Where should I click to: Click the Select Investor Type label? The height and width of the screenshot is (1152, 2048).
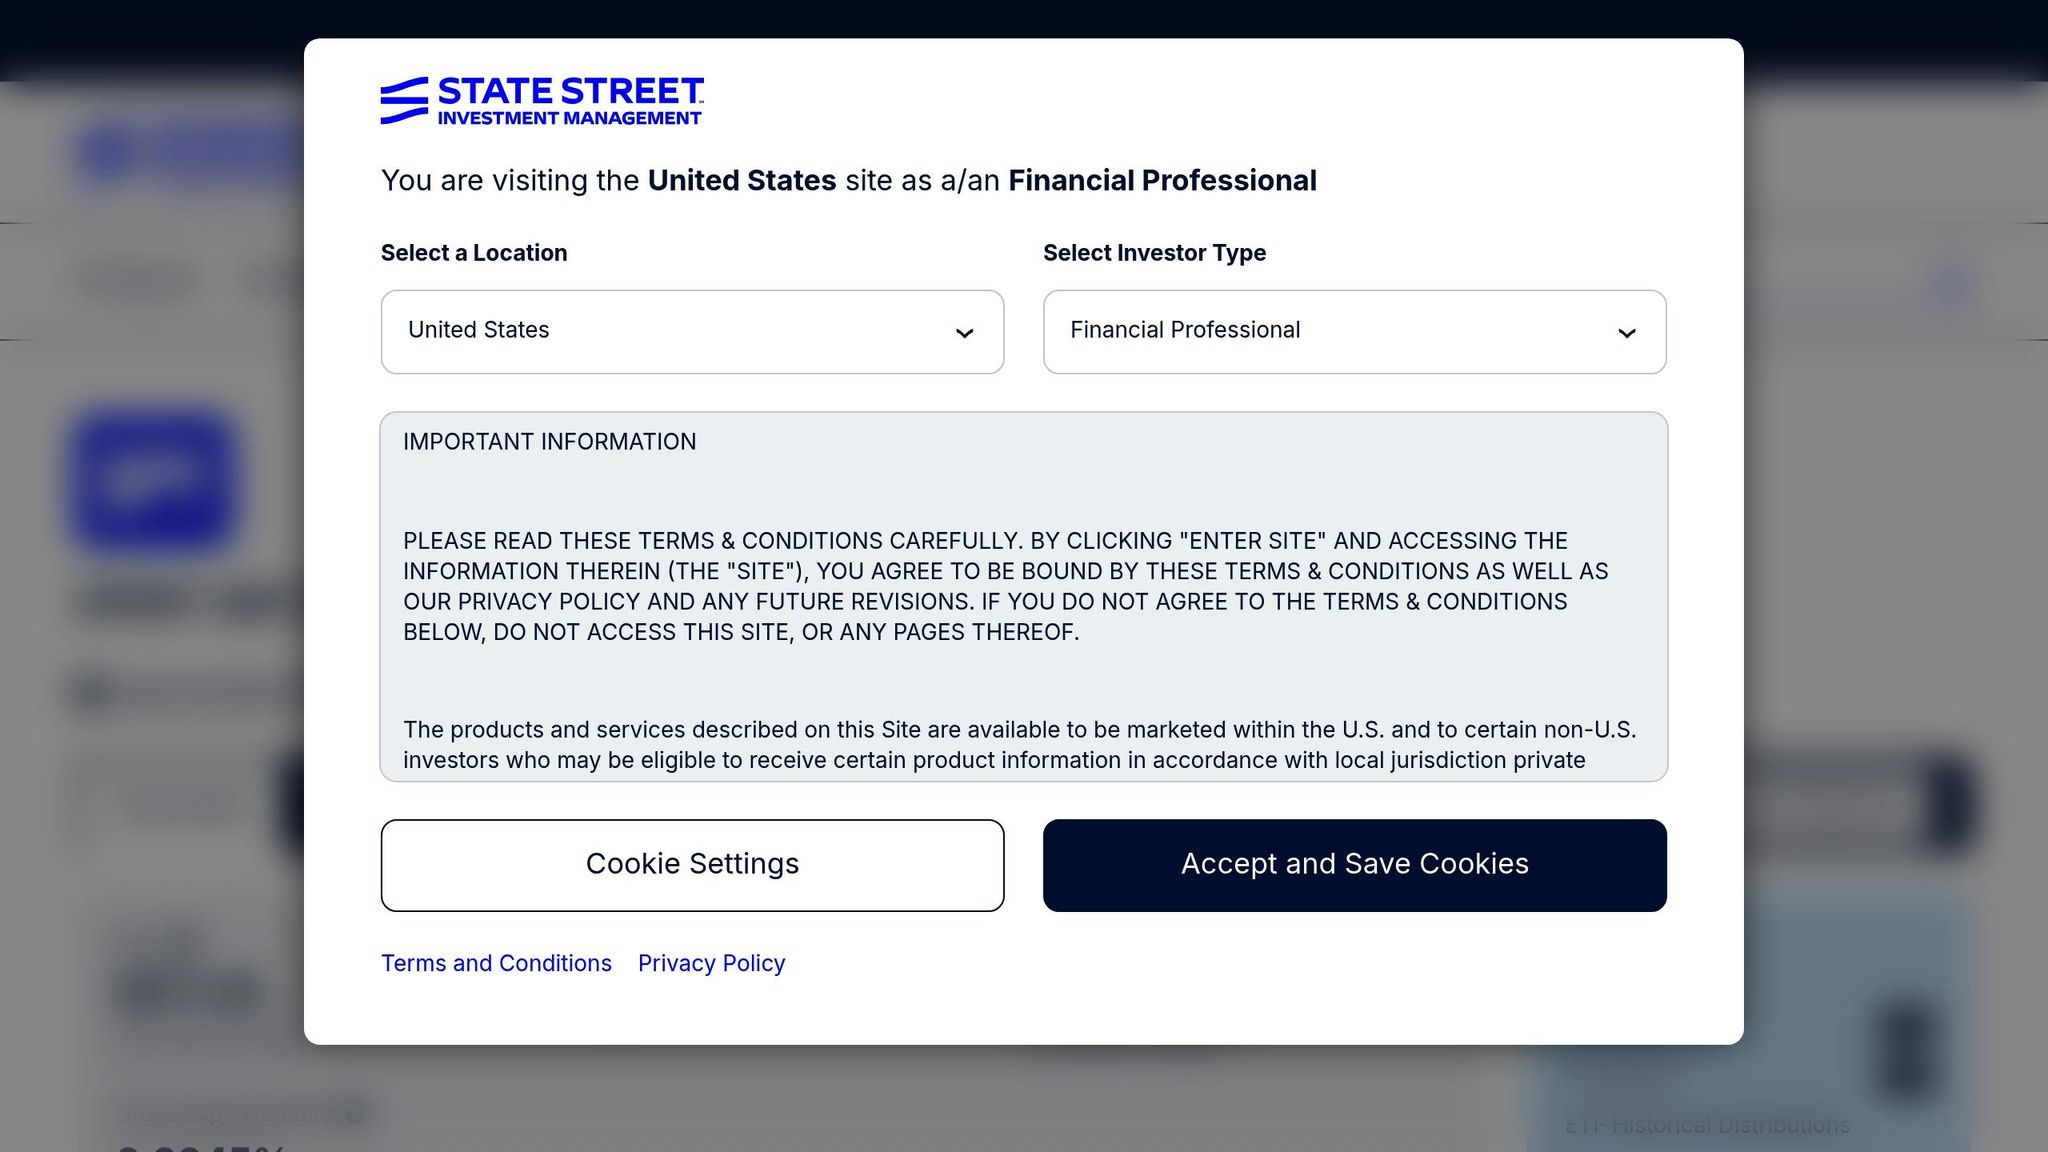(x=1154, y=252)
